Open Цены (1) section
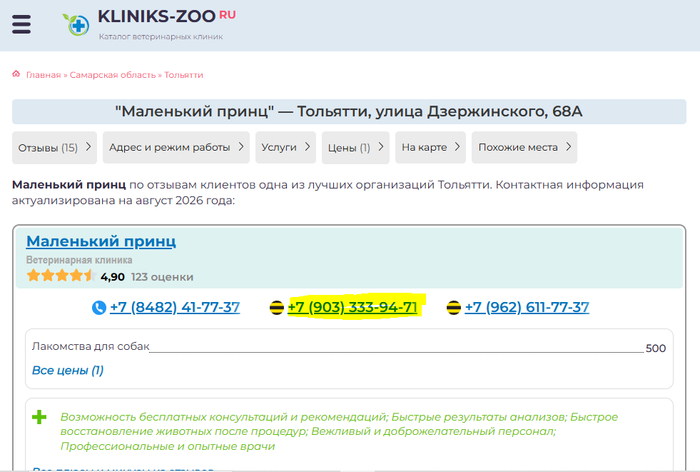 point(355,147)
